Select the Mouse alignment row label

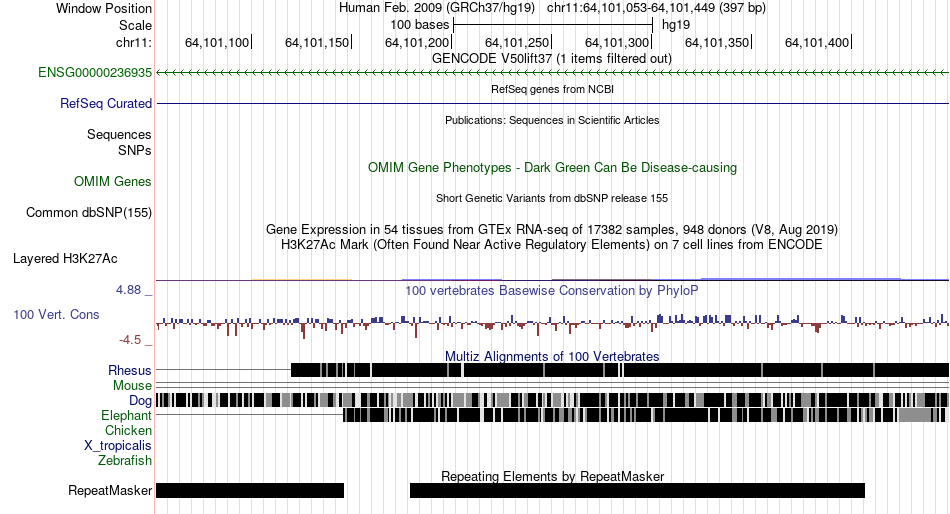[x=133, y=386]
